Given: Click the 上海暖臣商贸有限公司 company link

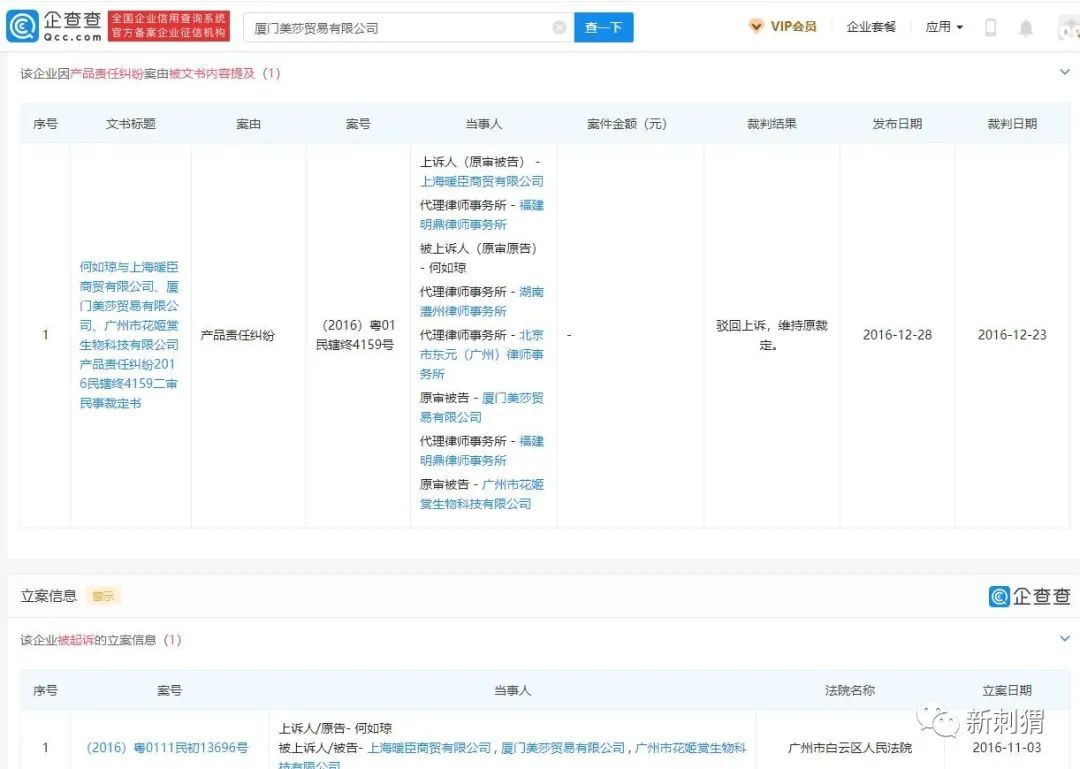Looking at the screenshot, I should click(x=484, y=181).
